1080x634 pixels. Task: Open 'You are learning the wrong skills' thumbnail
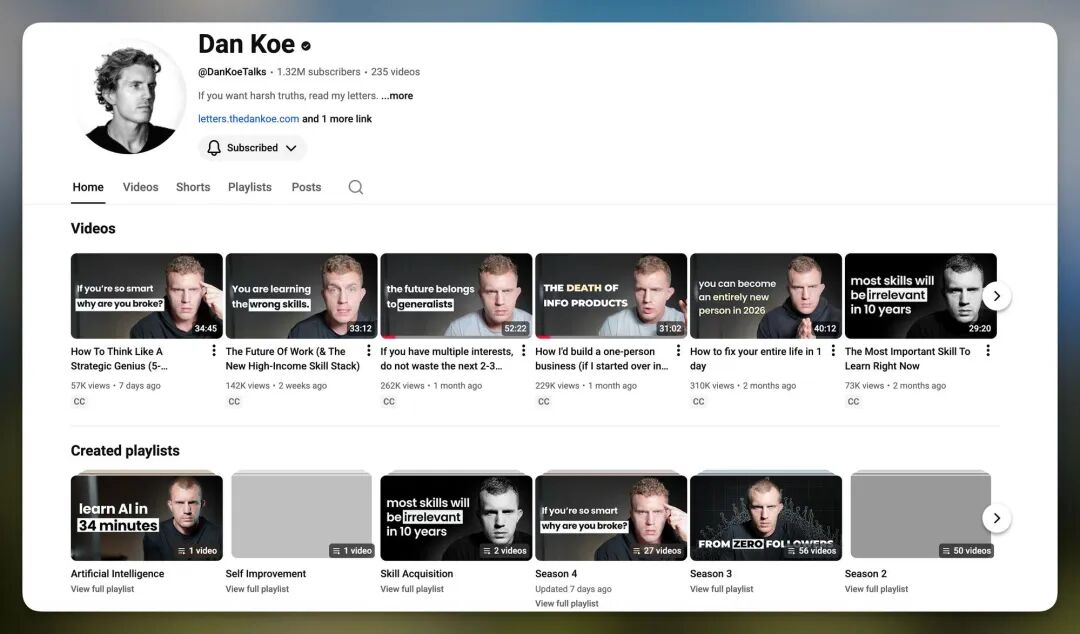(302, 296)
